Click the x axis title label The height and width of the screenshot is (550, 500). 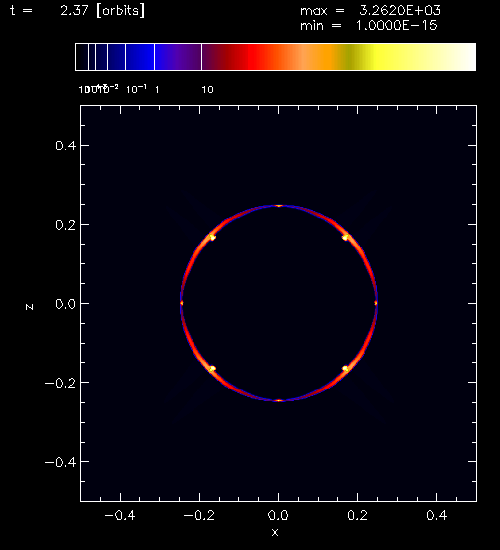click(275, 532)
